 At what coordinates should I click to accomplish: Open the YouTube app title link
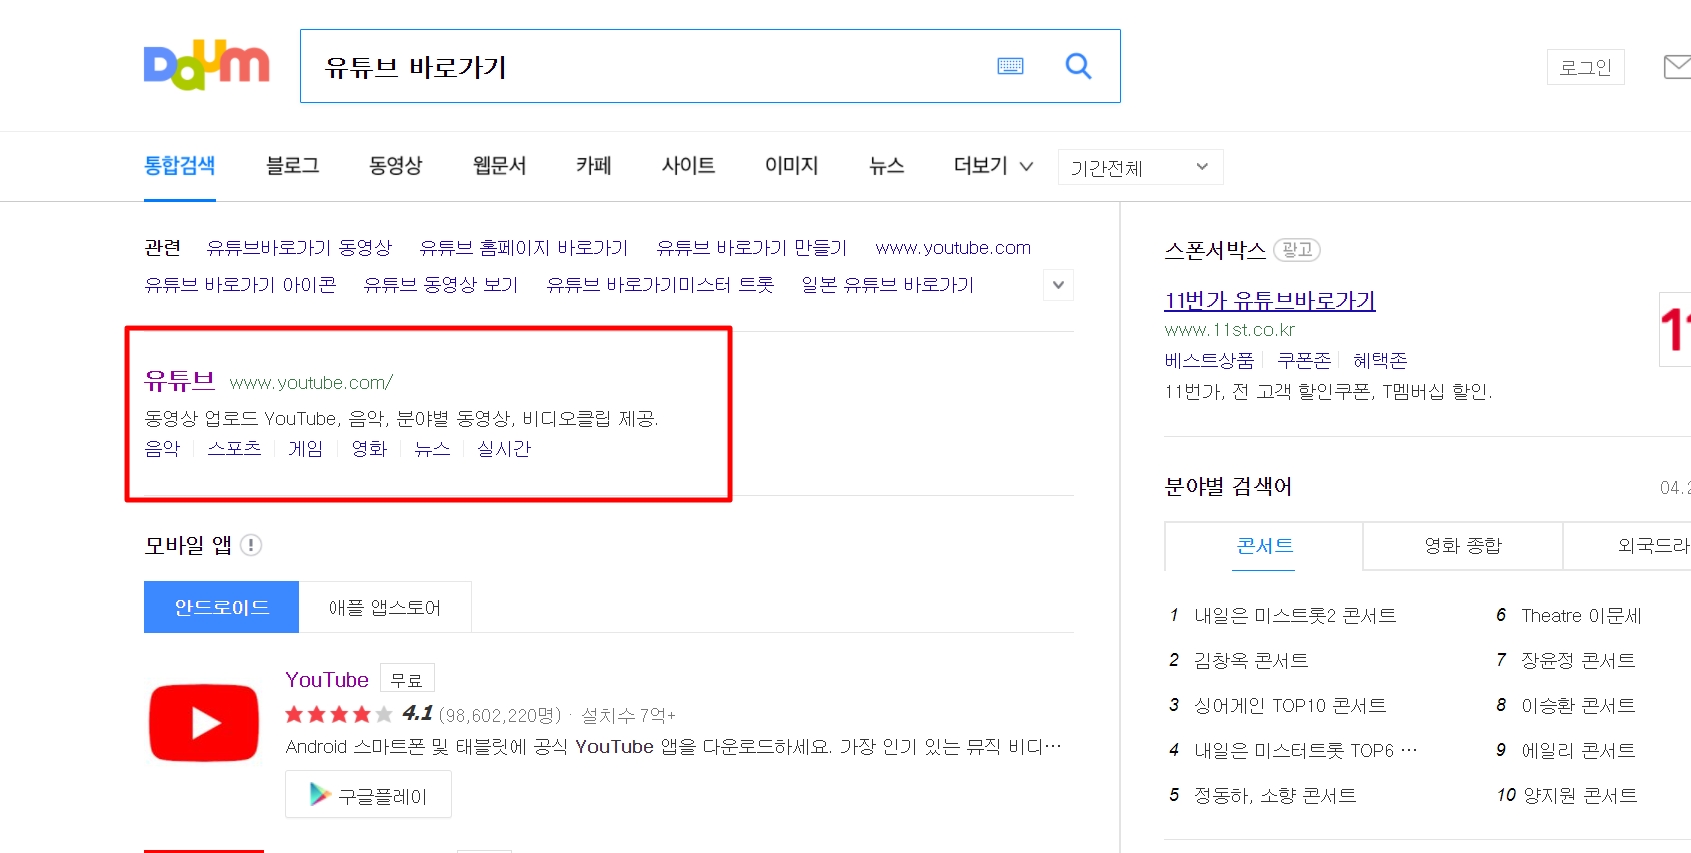pyautogui.click(x=327, y=680)
